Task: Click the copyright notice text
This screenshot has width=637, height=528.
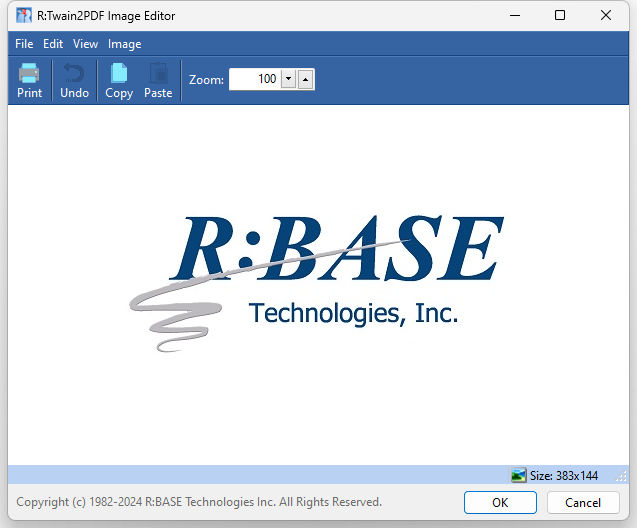Action: coord(199,502)
